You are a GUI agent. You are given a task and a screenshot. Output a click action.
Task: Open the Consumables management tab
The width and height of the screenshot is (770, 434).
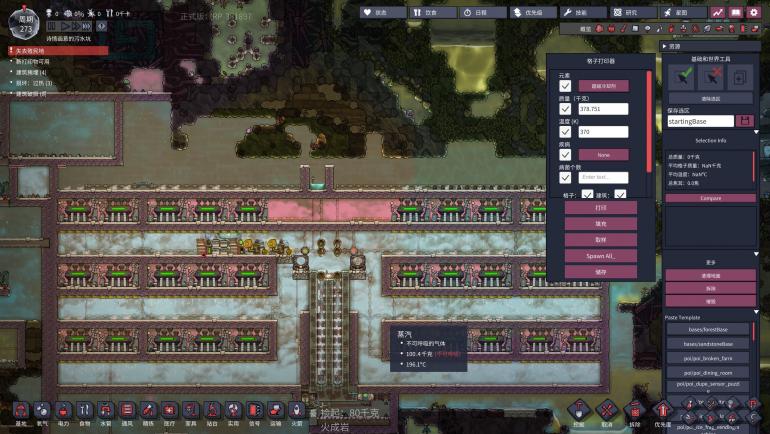tap(433, 13)
